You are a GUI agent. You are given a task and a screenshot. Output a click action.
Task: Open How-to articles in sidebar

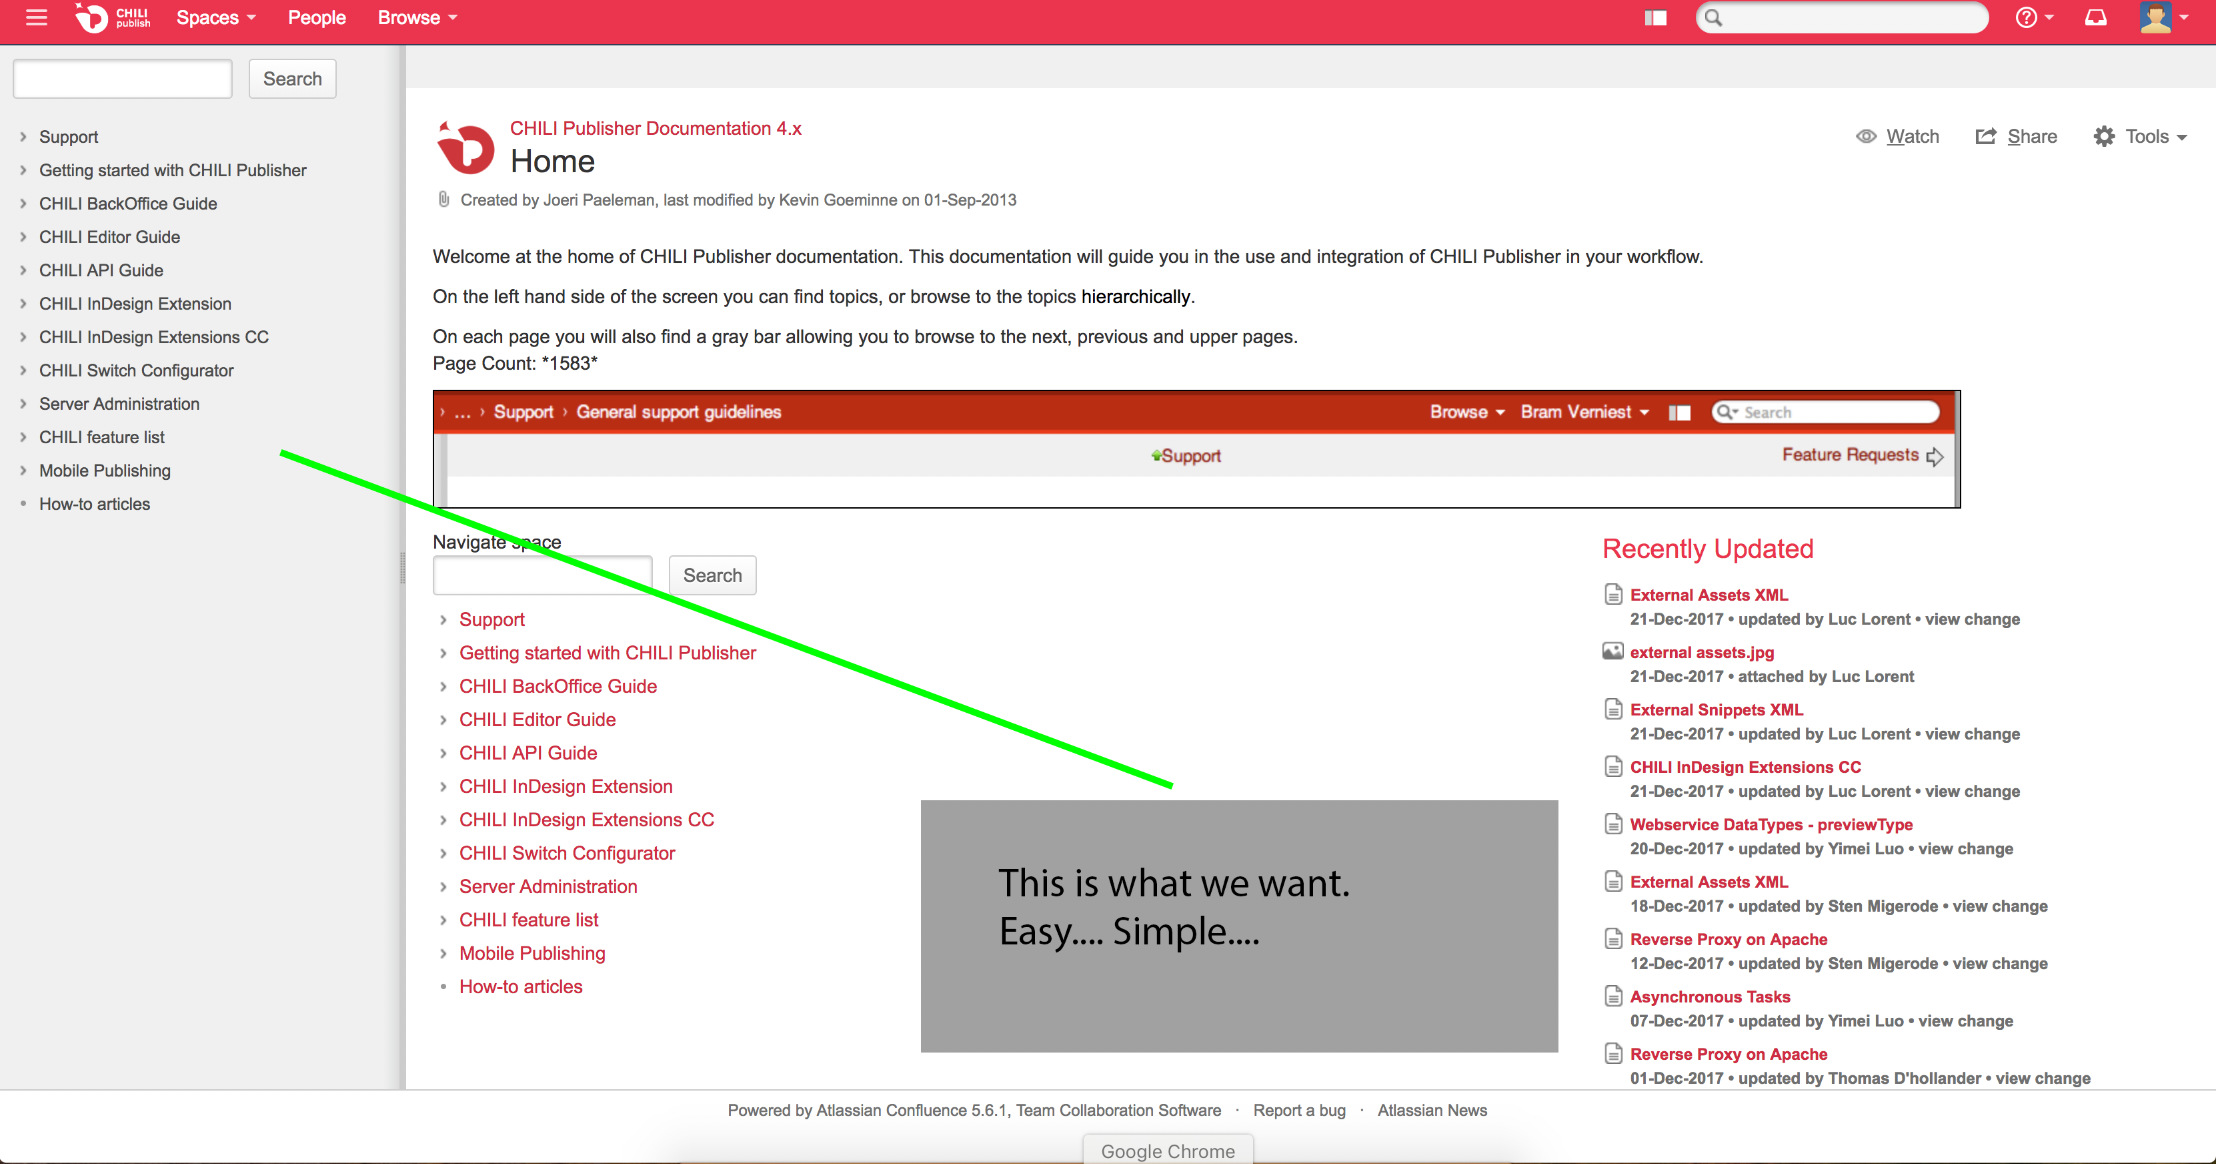click(x=95, y=504)
